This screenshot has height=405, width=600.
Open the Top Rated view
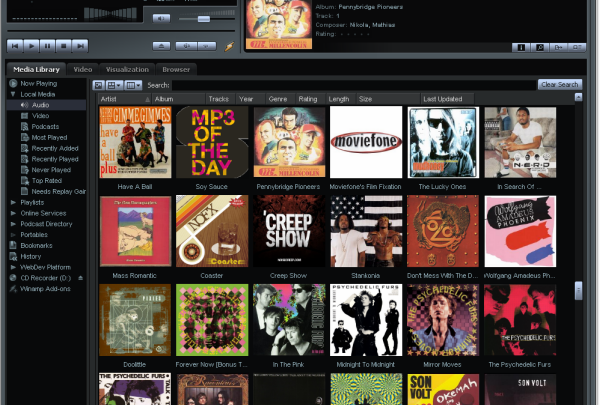(x=46, y=180)
